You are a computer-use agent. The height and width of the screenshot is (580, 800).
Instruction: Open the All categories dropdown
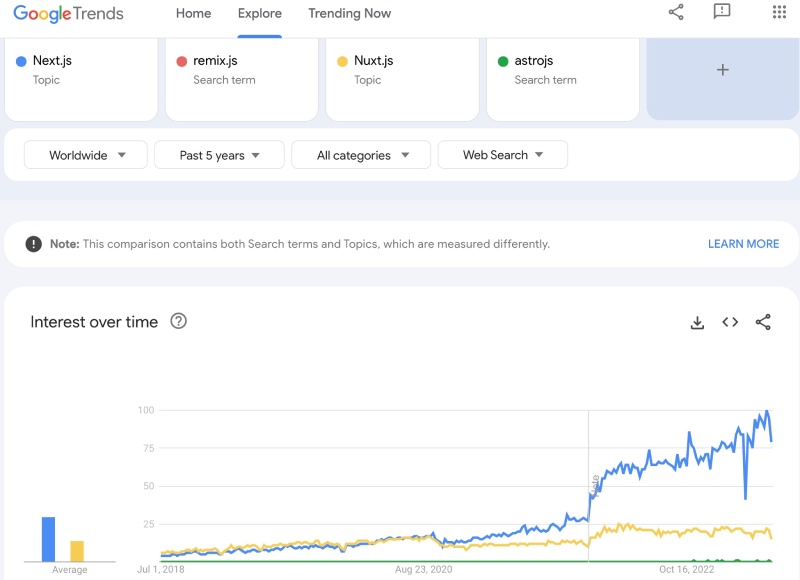359,155
